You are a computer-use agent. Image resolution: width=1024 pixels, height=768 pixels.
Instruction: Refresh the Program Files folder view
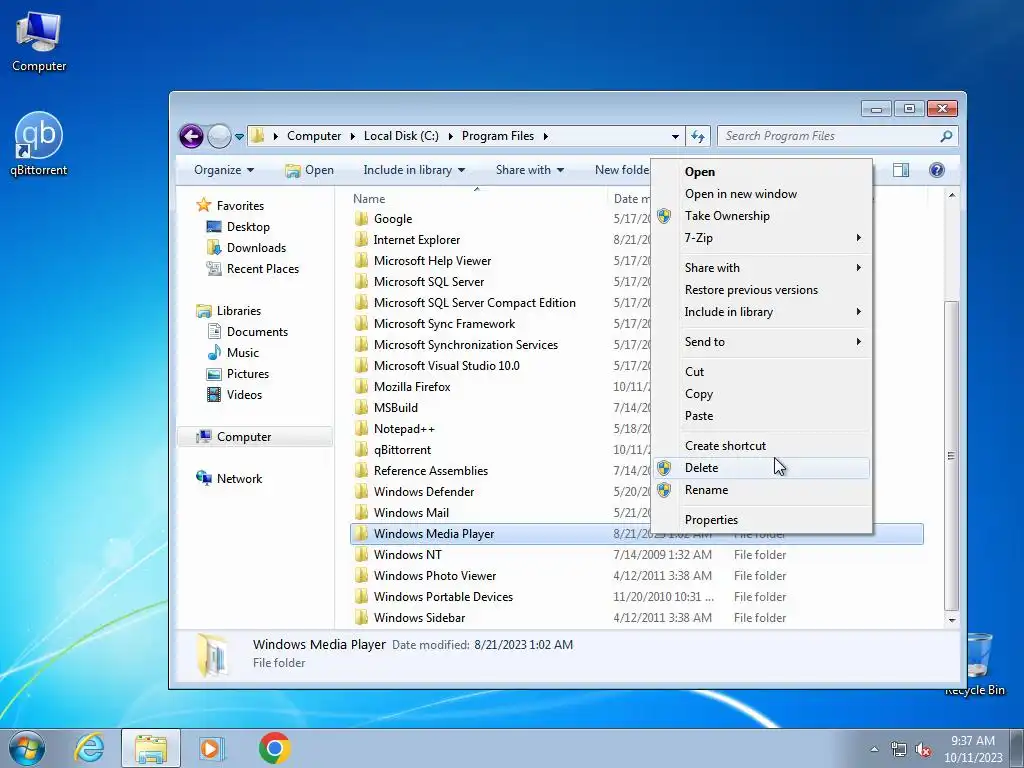698,136
